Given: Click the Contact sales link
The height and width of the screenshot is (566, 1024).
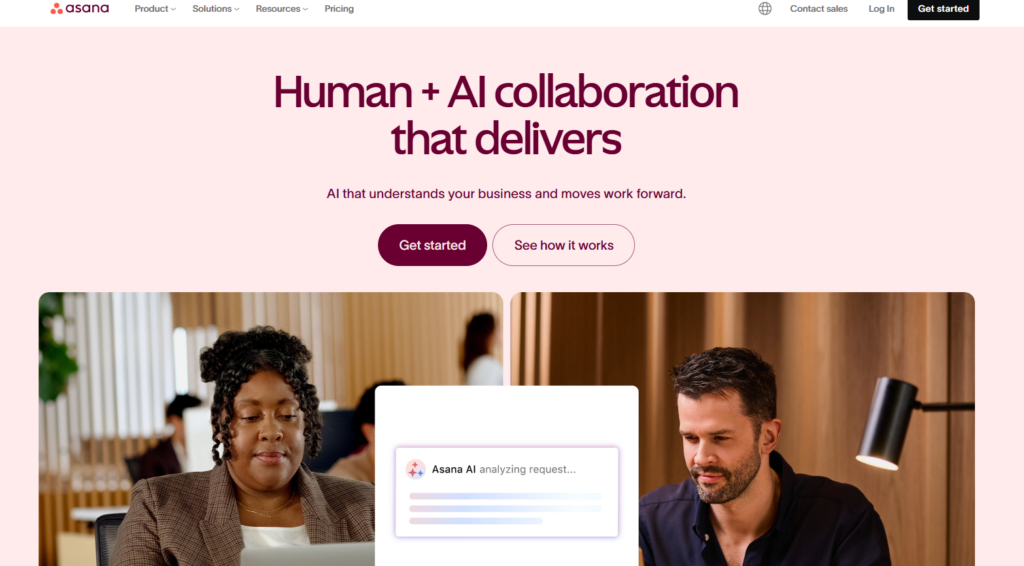Looking at the screenshot, I should click(818, 8).
